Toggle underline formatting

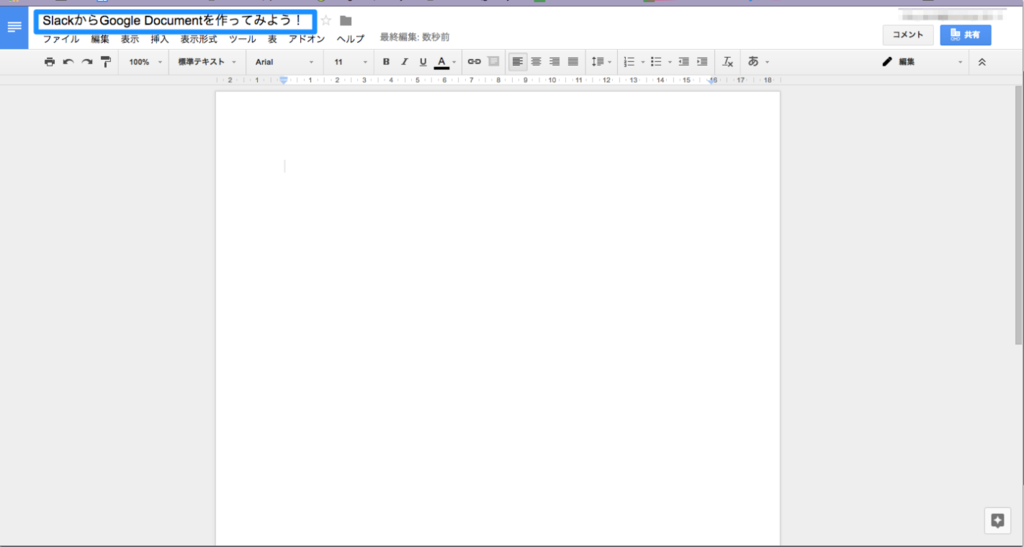[423, 62]
